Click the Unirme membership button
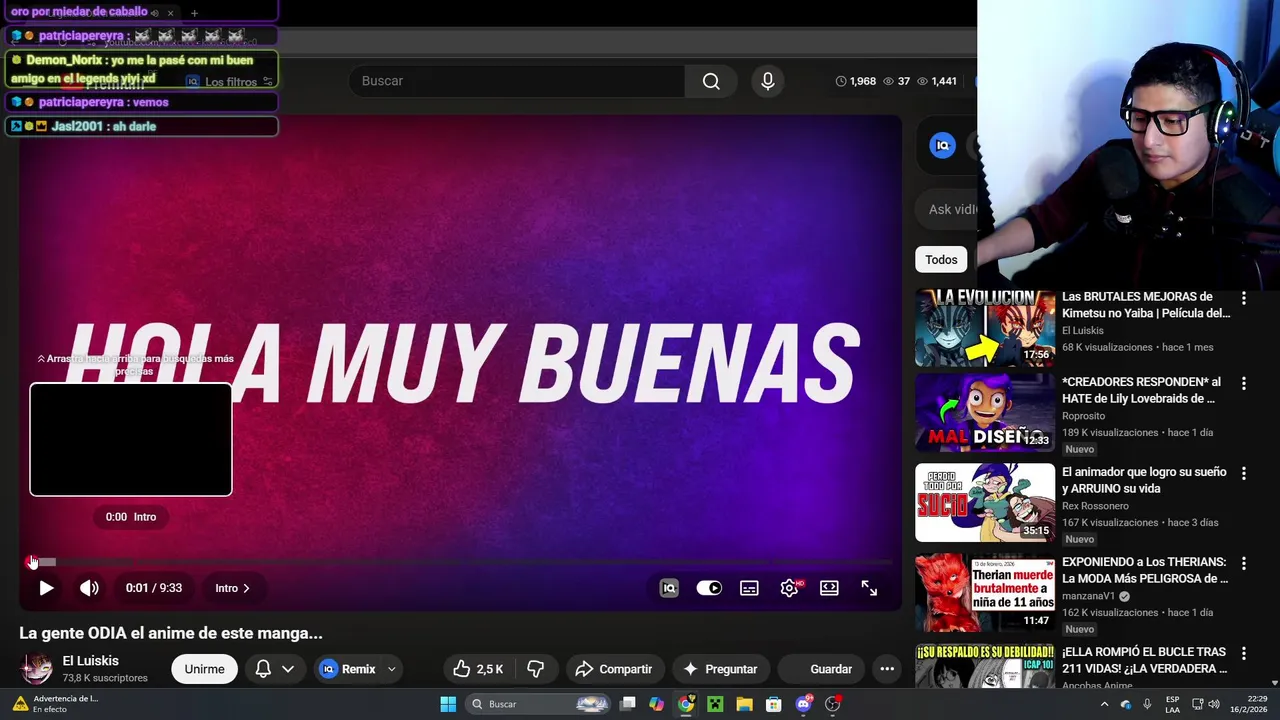1280x720 pixels. [204, 669]
